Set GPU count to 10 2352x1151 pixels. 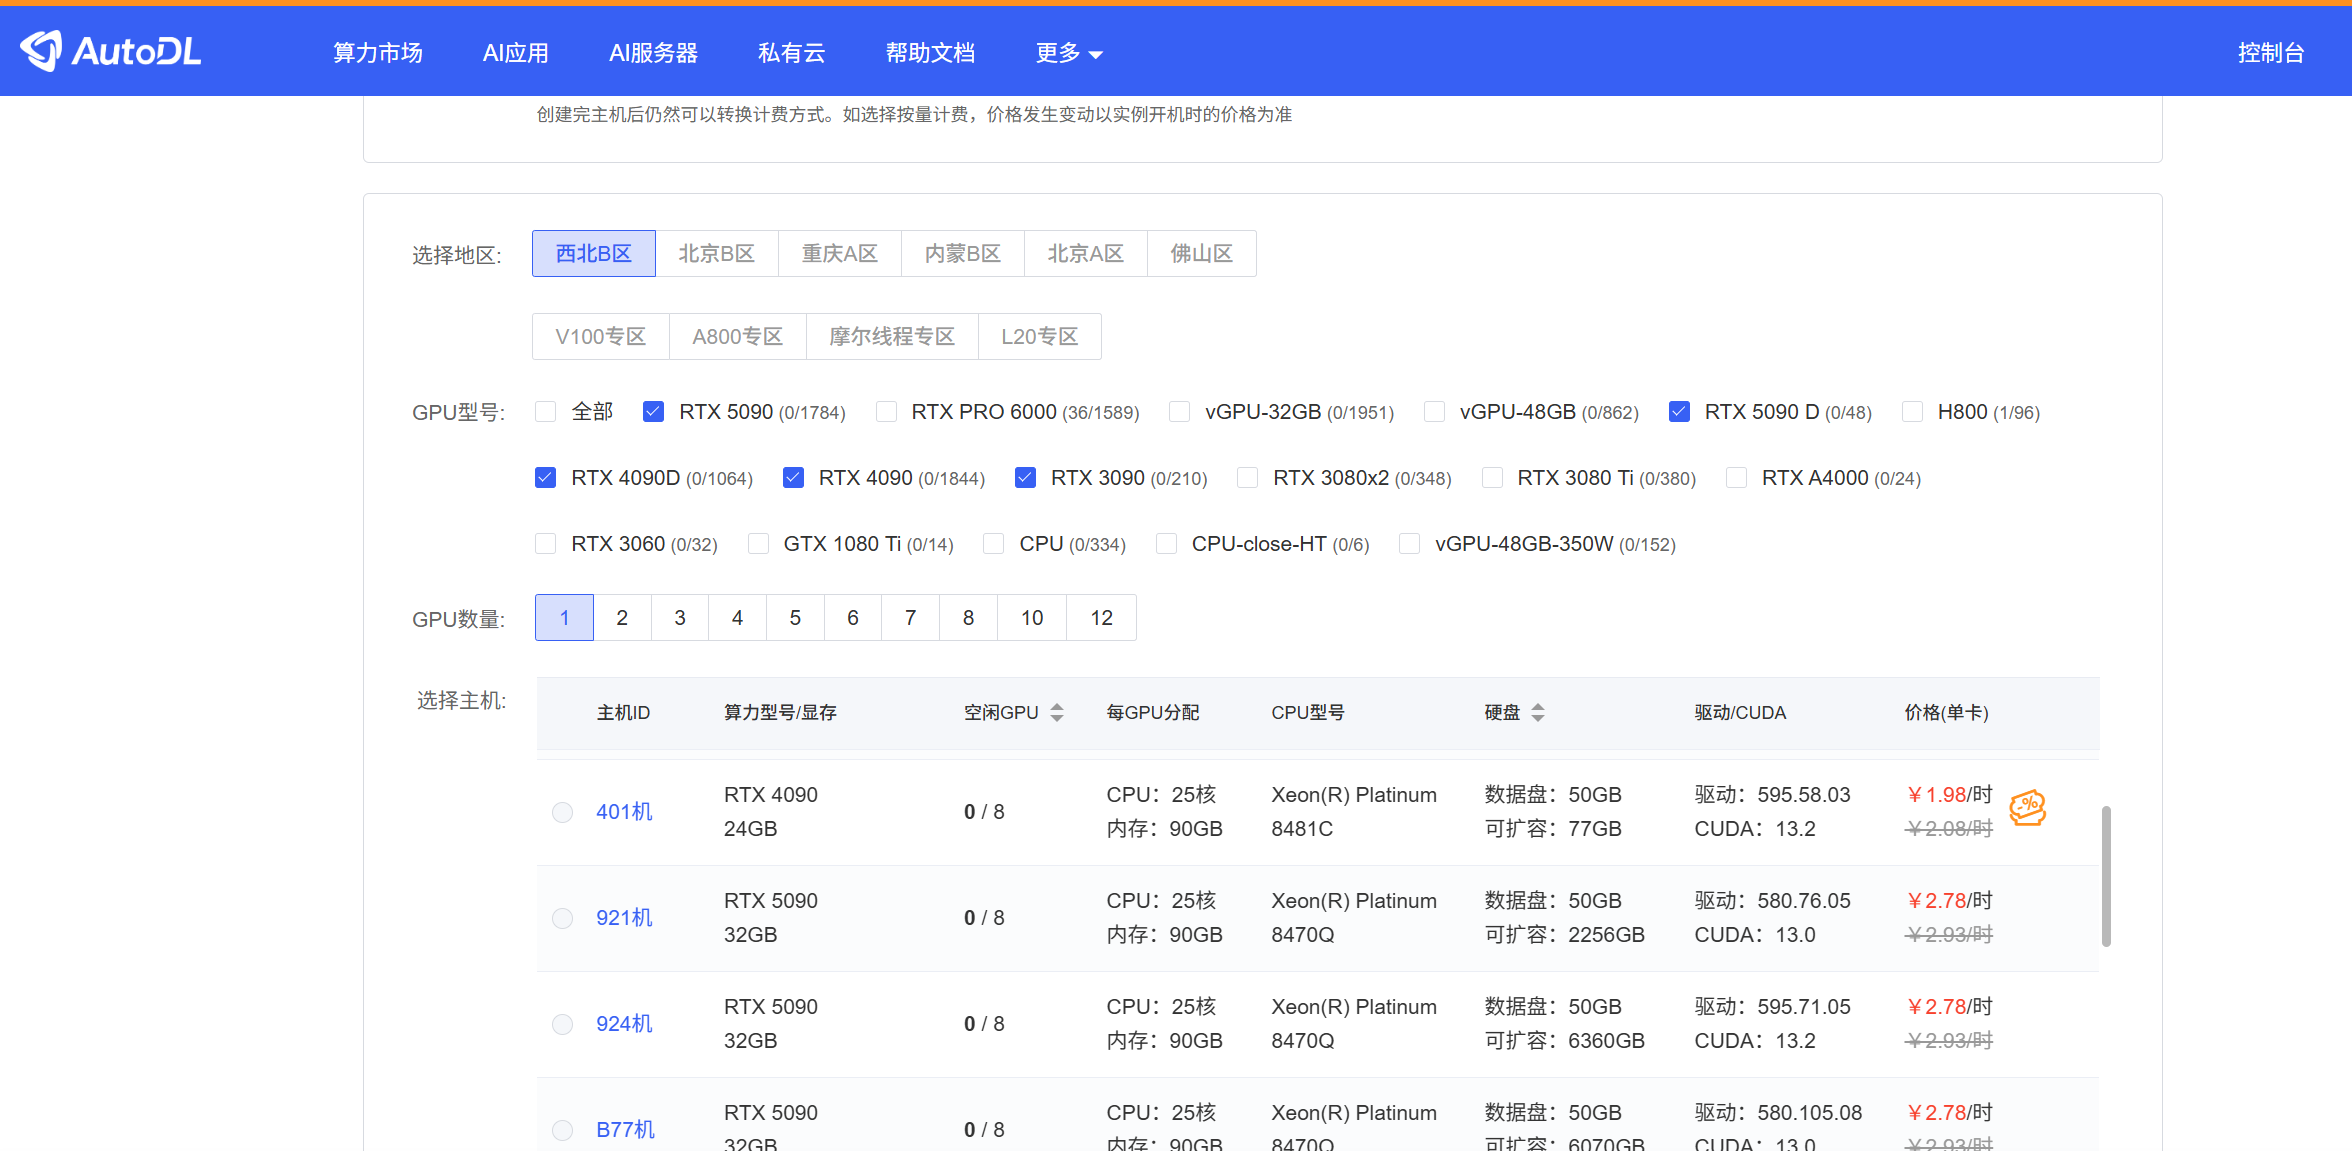(1032, 618)
